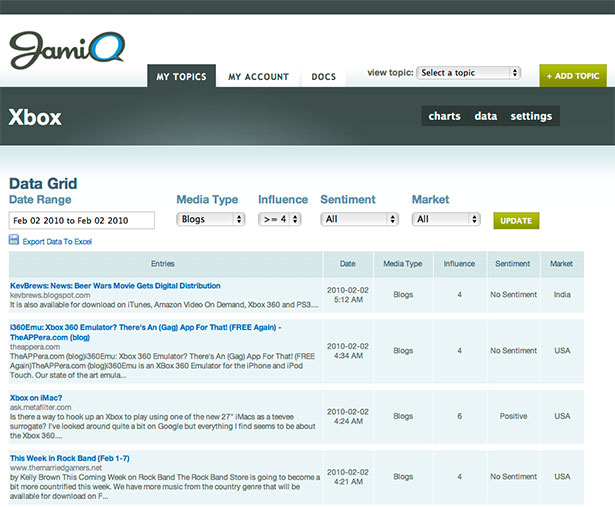Click USA in the Rock Band row
The height and width of the screenshot is (507, 615).
(562, 476)
